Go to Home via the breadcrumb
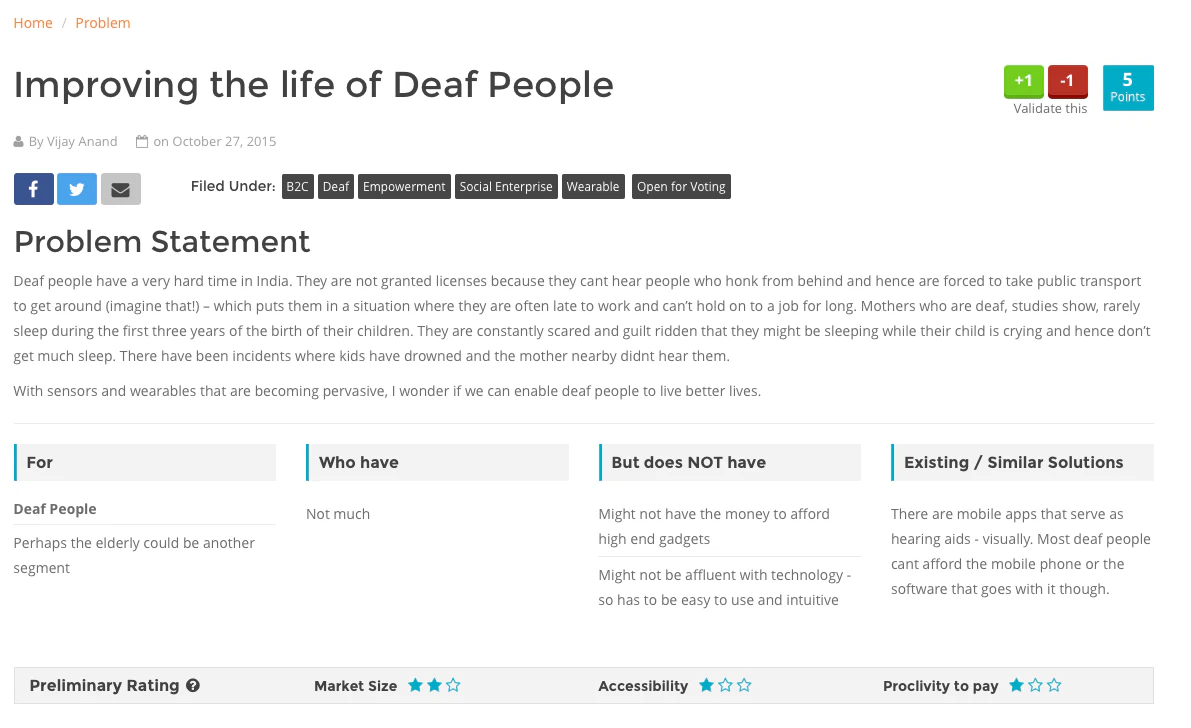The width and height of the screenshot is (1191, 728). pyautogui.click(x=32, y=22)
